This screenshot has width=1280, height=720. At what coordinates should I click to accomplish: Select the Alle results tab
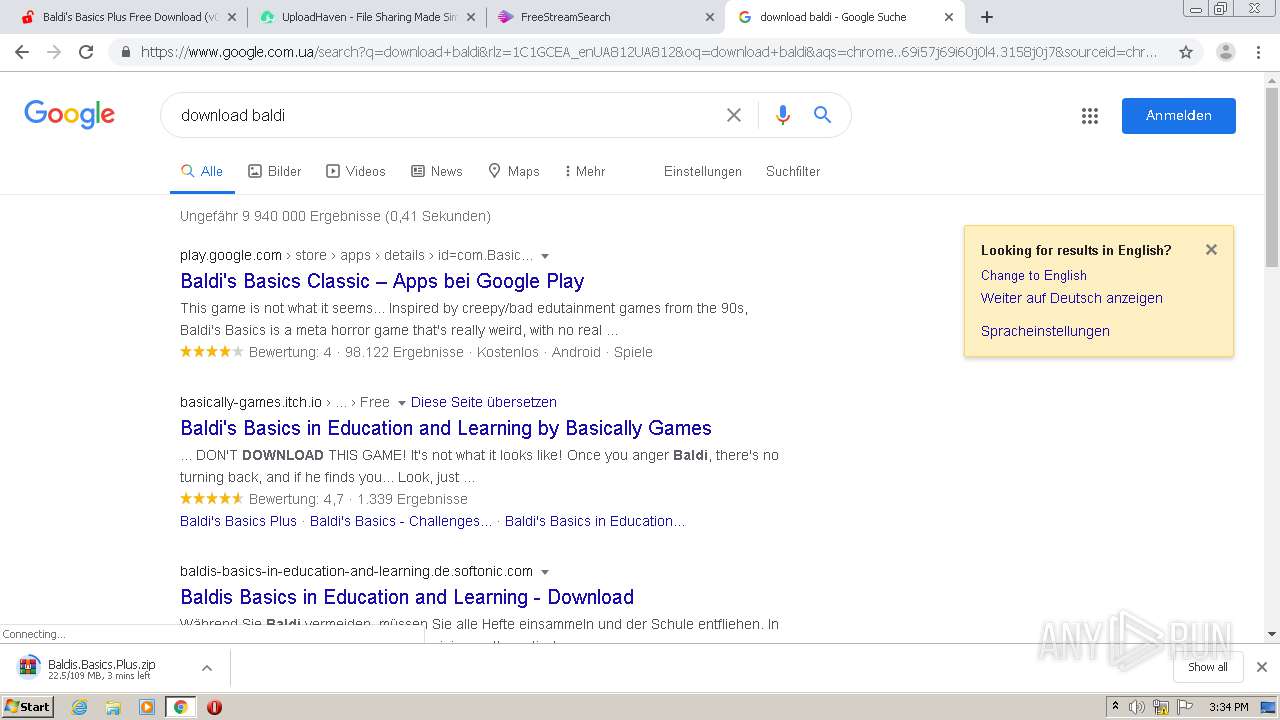(x=202, y=171)
